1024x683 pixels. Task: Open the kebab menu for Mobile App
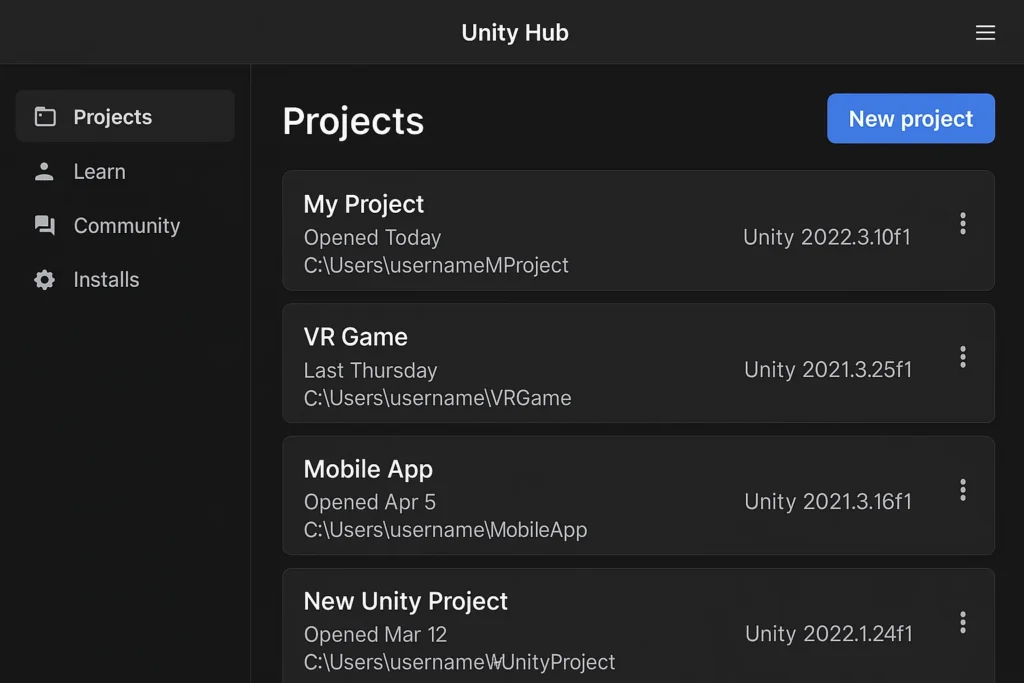[x=962, y=490]
